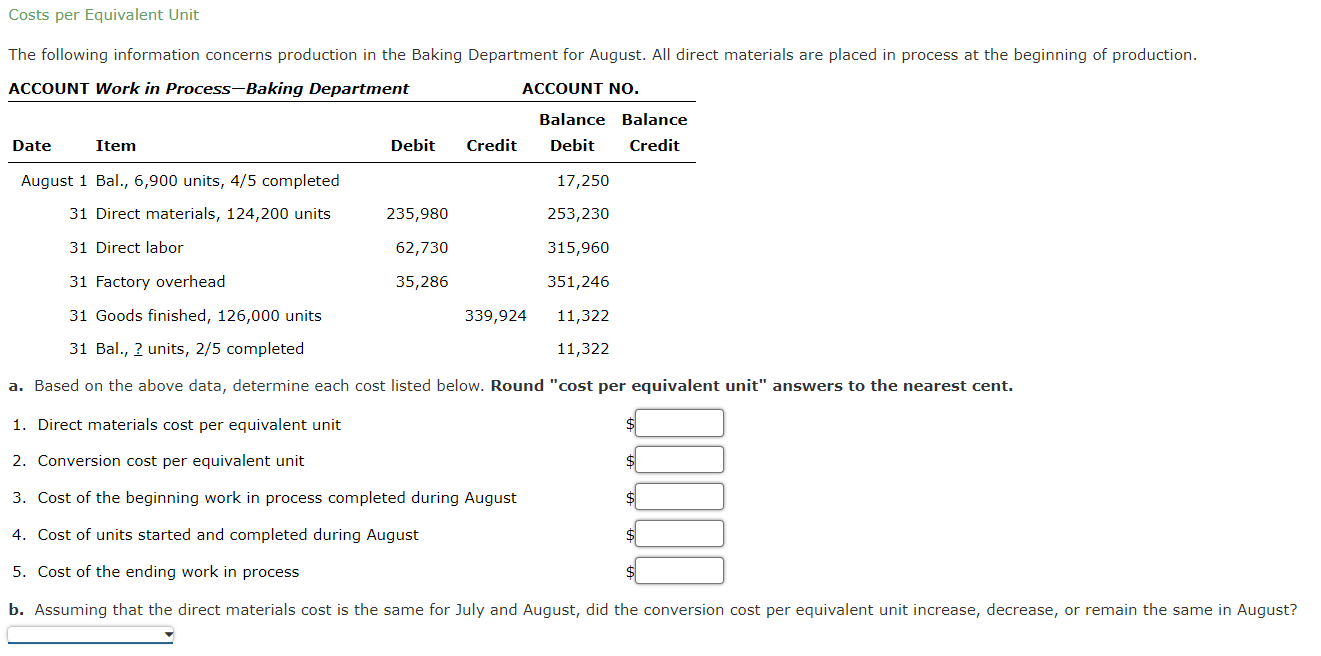This screenshot has height=656, width=1321.
Task: Click the "Balance Credit" column header
Action: point(654,130)
